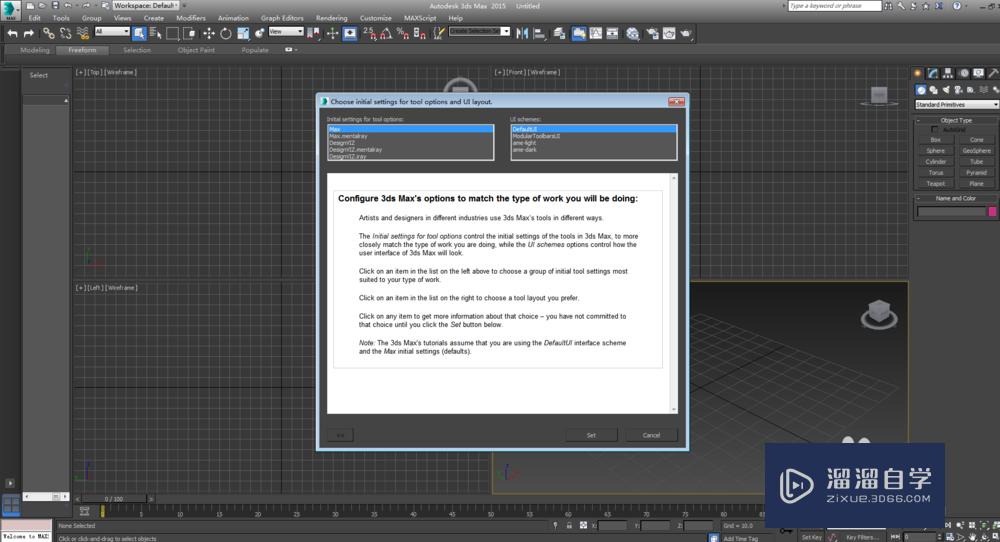Viewport: 1000px width, 542px height.
Task: Click the search keyword input box
Action: click(835, 6)
